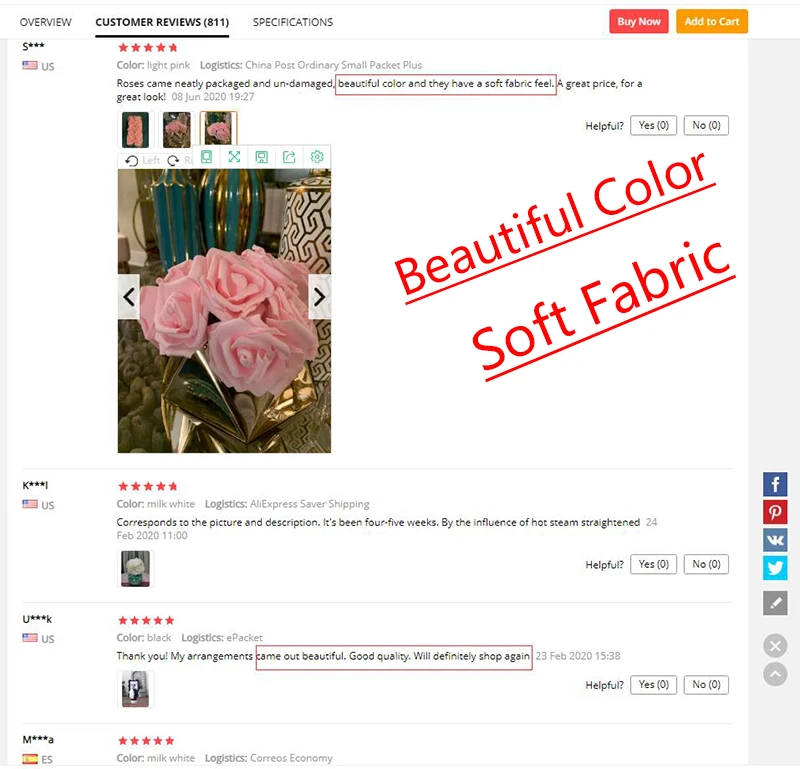Open the gear settings icon above the photo
This screenshot has height=769, width=800.
pos(317,157)
